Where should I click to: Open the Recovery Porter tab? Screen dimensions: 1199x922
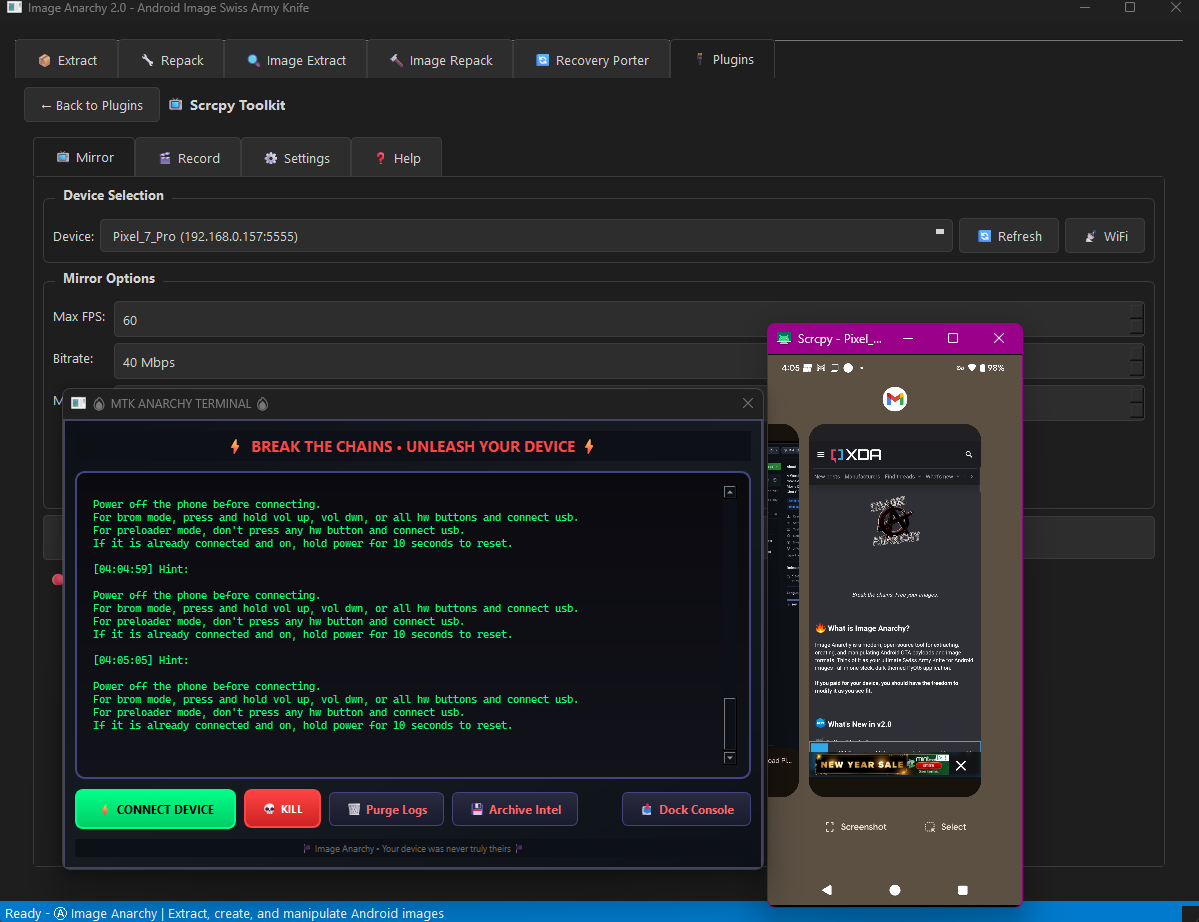(x=592, y=60)
